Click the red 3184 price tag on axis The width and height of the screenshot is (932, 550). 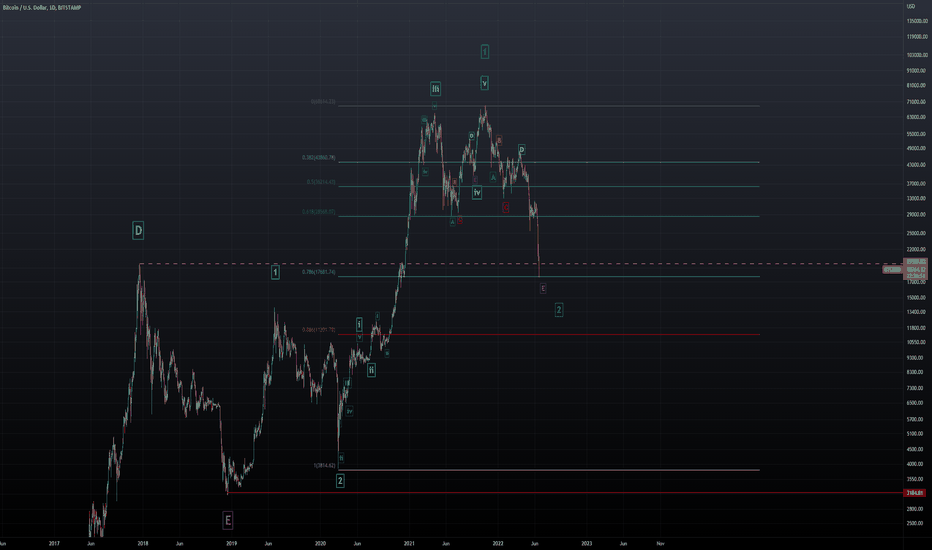coord(914,493)
